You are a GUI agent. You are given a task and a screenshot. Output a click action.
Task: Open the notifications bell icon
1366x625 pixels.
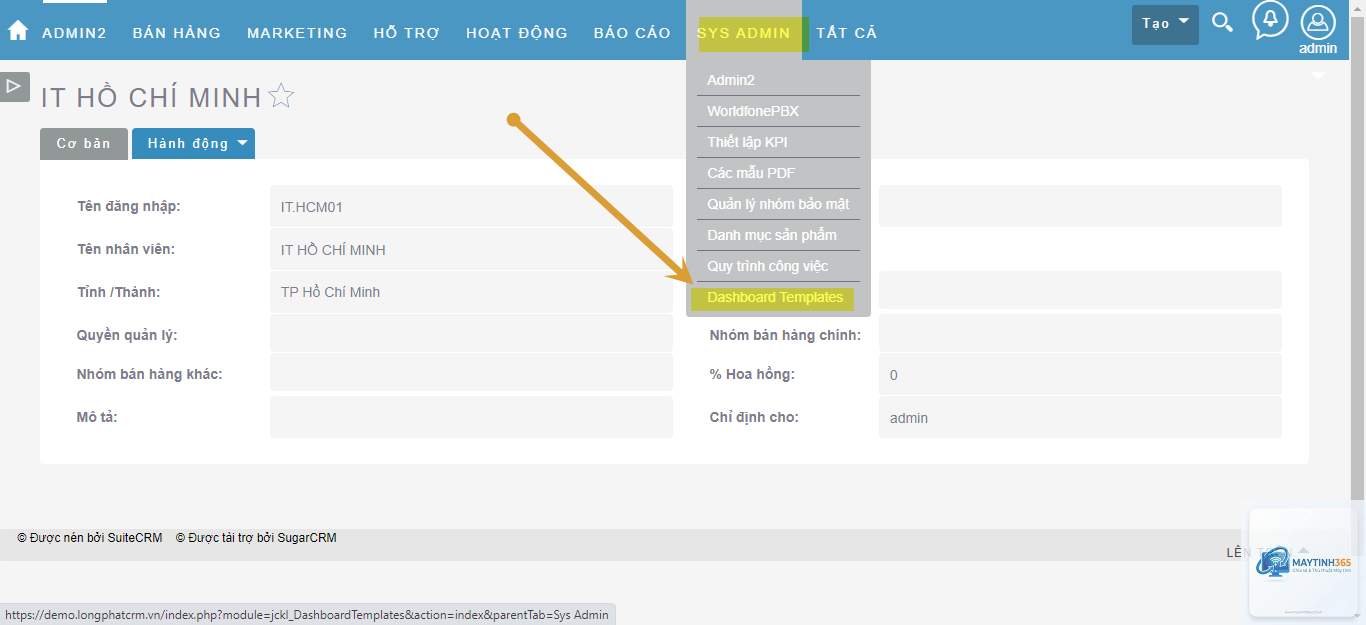coord(1270,21)
